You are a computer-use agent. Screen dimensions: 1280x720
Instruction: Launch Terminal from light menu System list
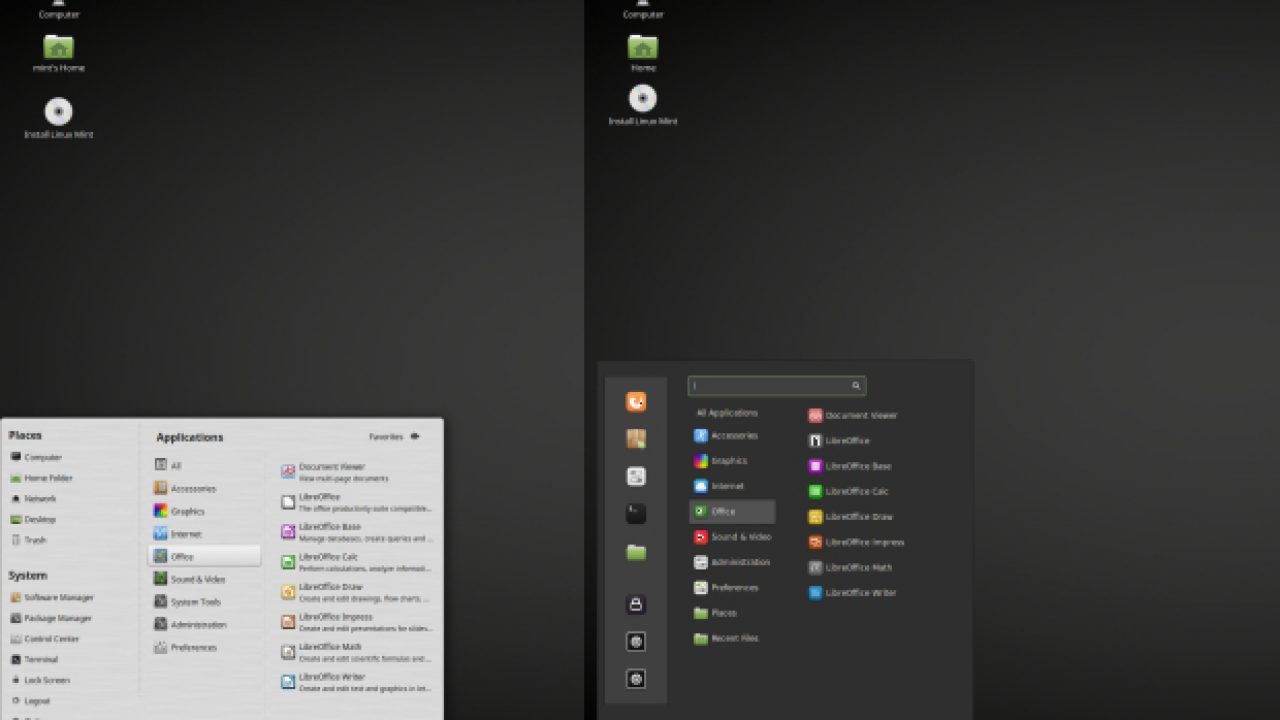coord(34,660)
